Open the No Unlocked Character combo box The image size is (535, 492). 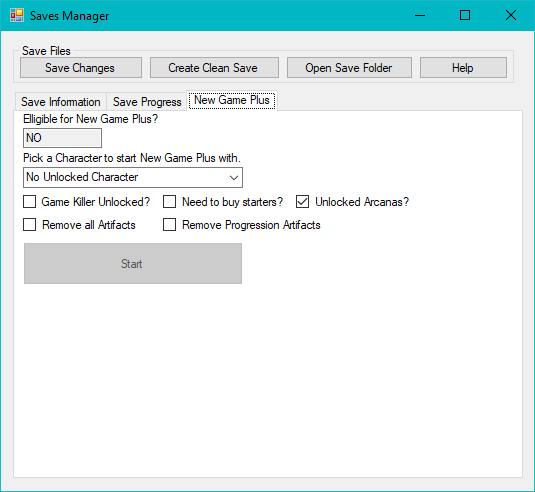pos(133,177)
